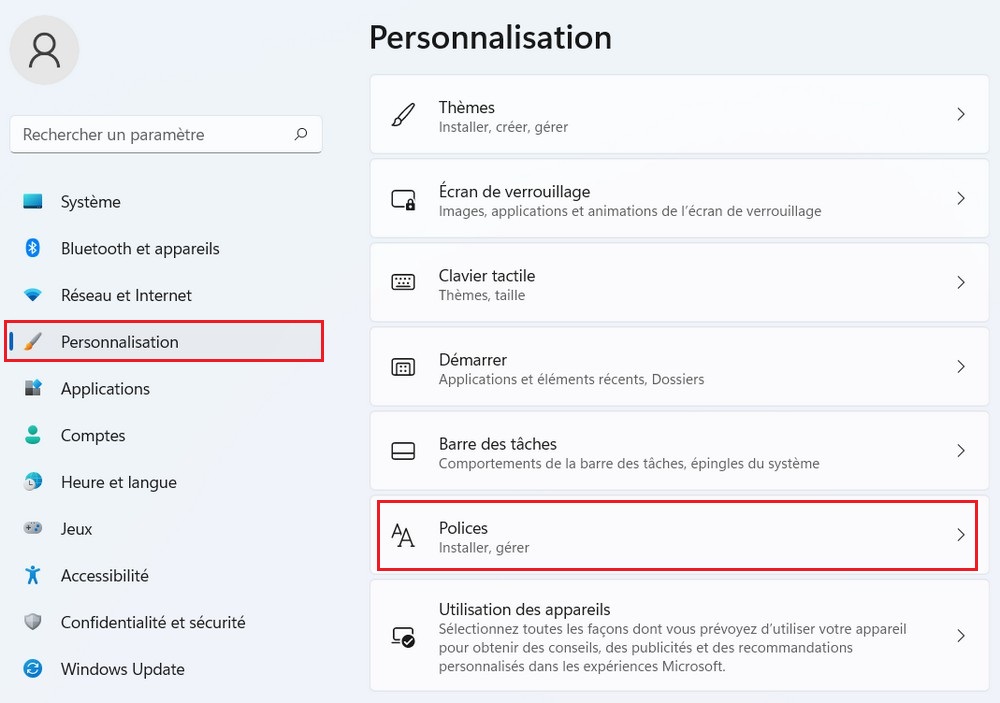Click the Confidentialité et sécurité shield icon
Screen dimensions: 1000x703
pos(33,622)
